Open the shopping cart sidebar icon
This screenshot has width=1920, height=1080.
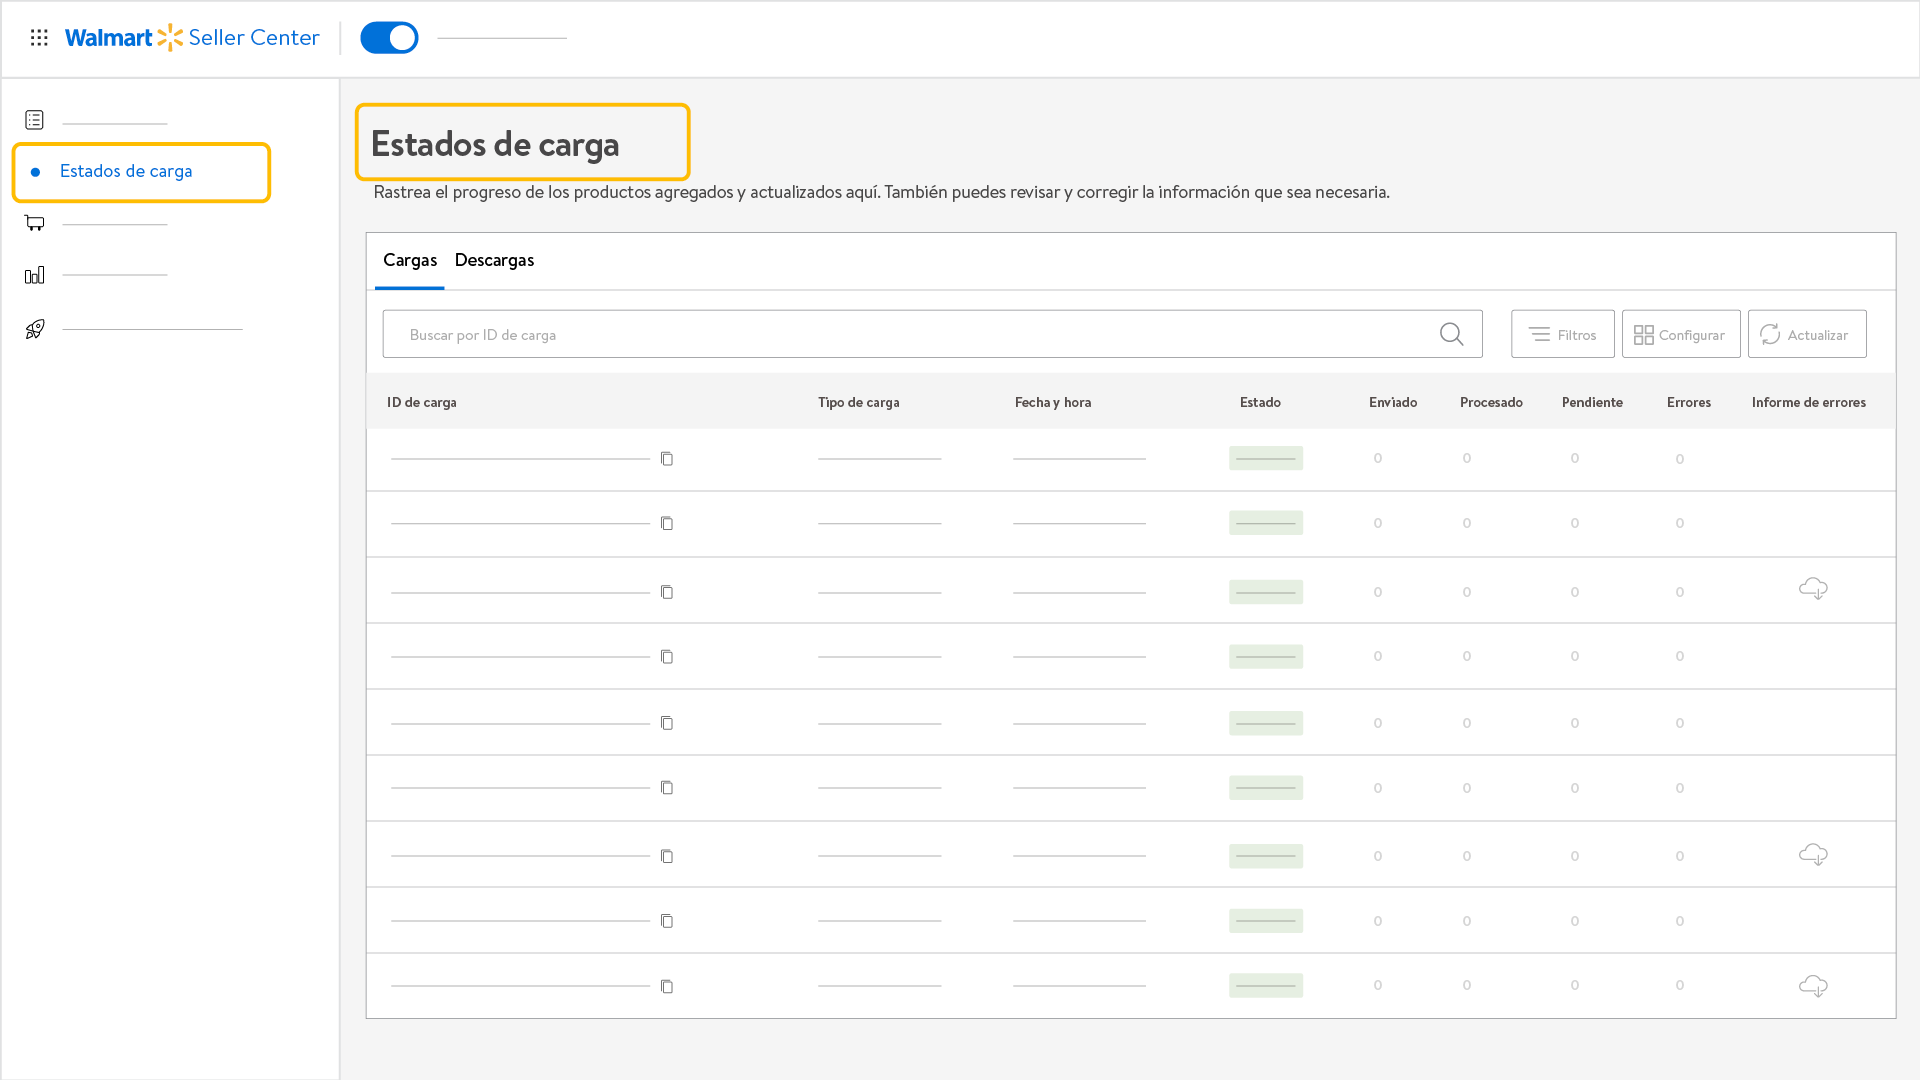[34, 223]
